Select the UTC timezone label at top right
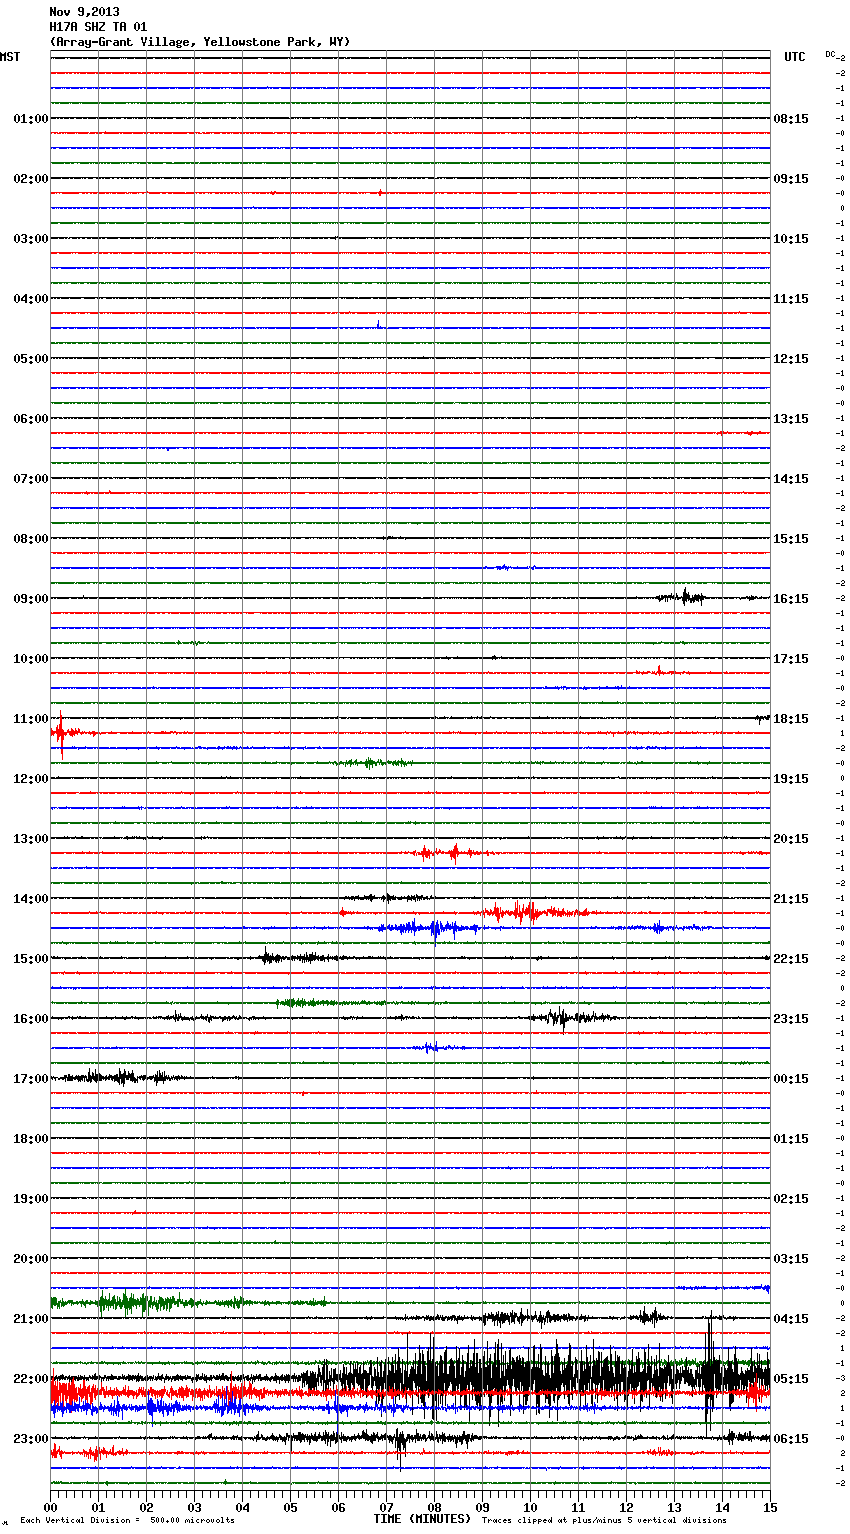 [794, 57]
